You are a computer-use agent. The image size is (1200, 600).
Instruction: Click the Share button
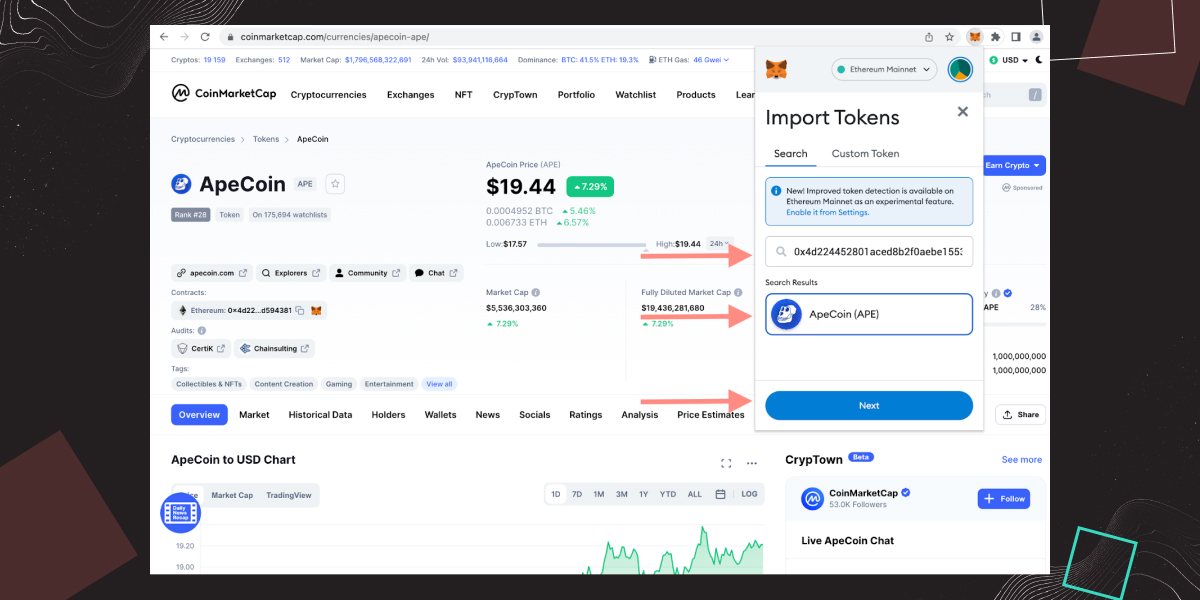(x=1020, y=414)
